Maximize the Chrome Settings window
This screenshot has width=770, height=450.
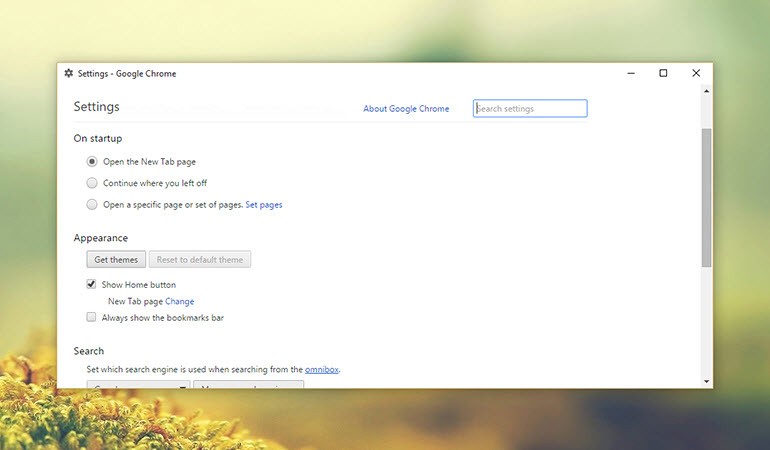[663, 73]
